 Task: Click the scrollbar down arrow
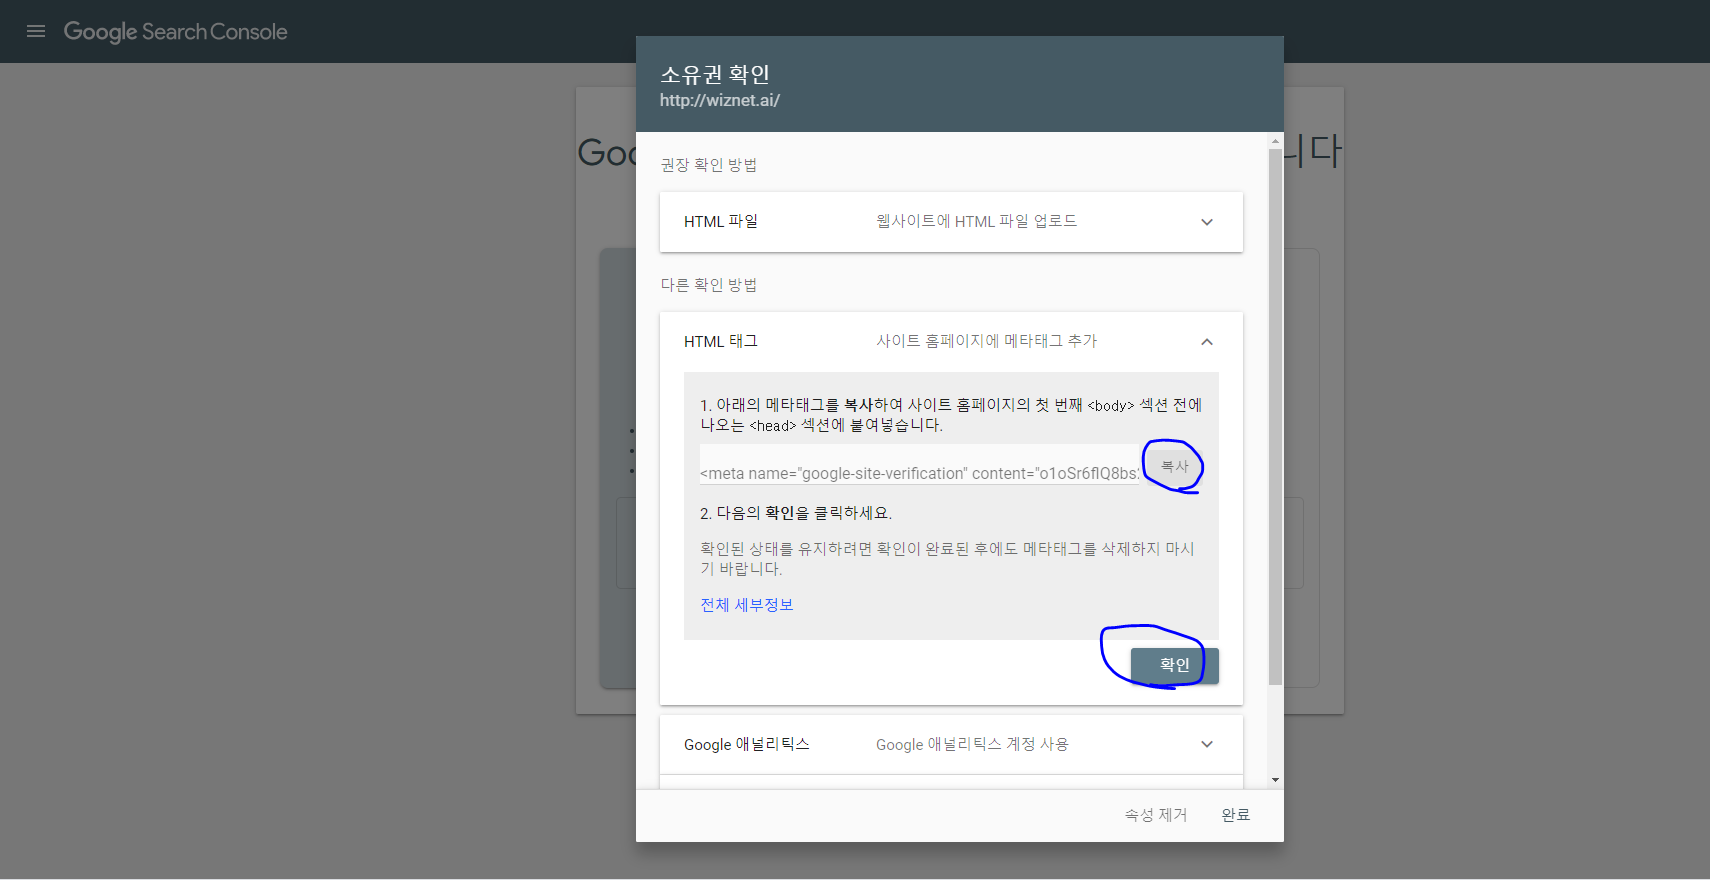[1275, 780]
